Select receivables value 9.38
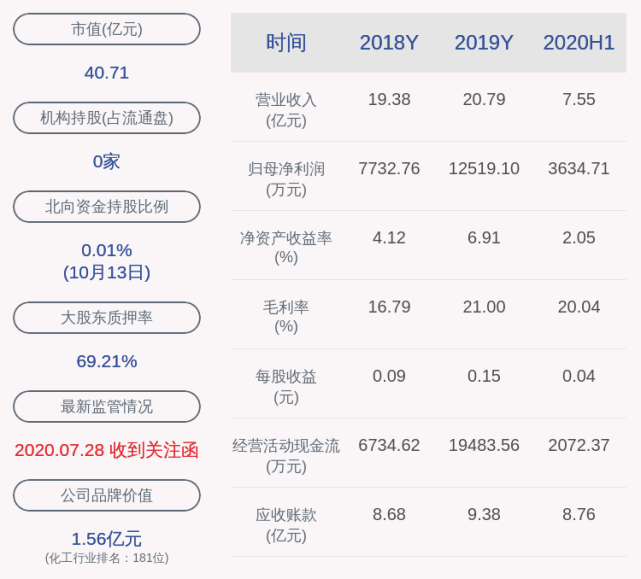641x579 pixels. 484,514
